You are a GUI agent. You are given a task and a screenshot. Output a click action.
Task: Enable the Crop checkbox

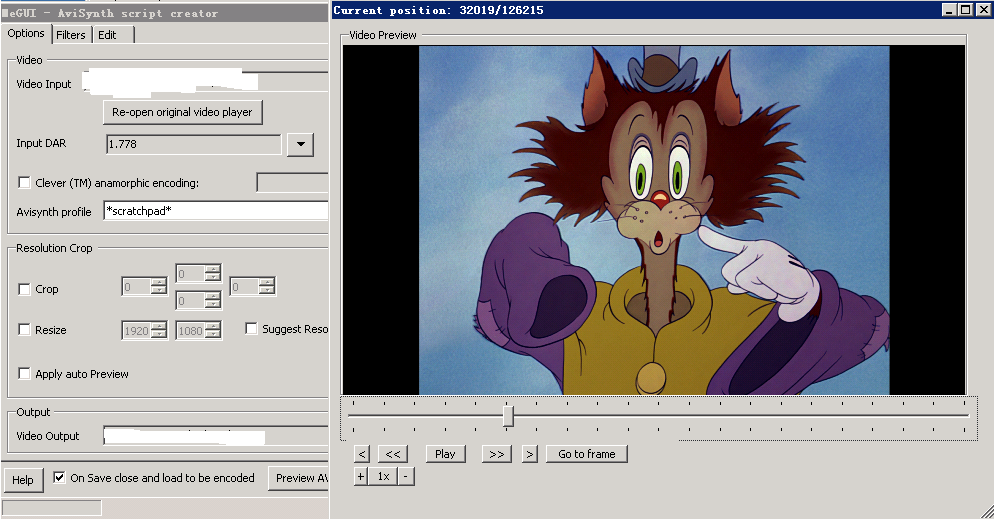click(x=24, y=289)
